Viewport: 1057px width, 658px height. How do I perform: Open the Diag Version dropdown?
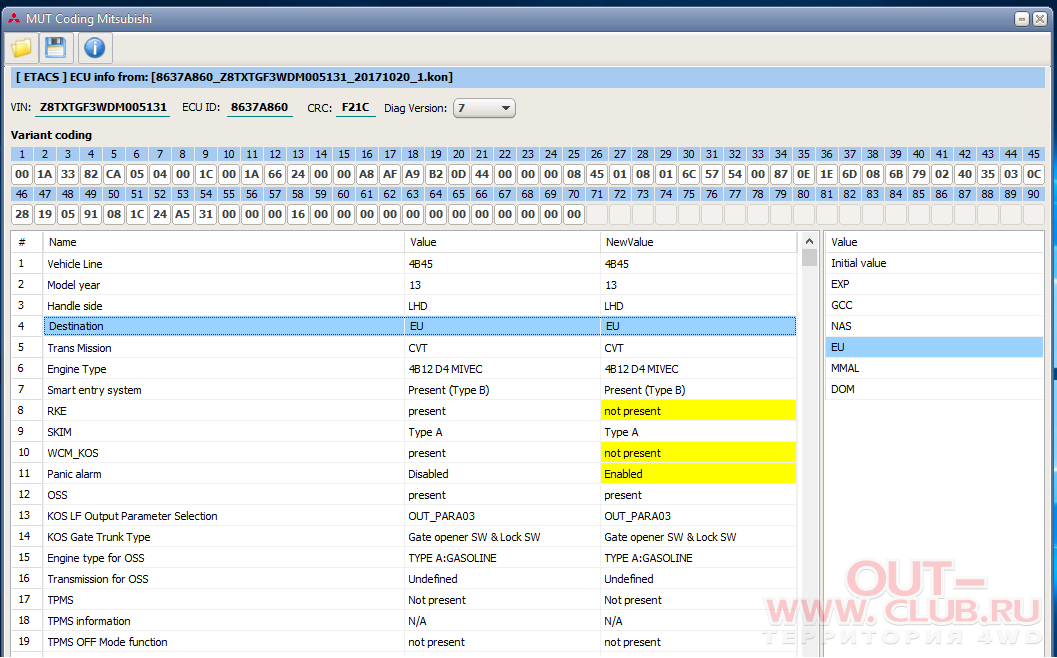tap(484, 108)
